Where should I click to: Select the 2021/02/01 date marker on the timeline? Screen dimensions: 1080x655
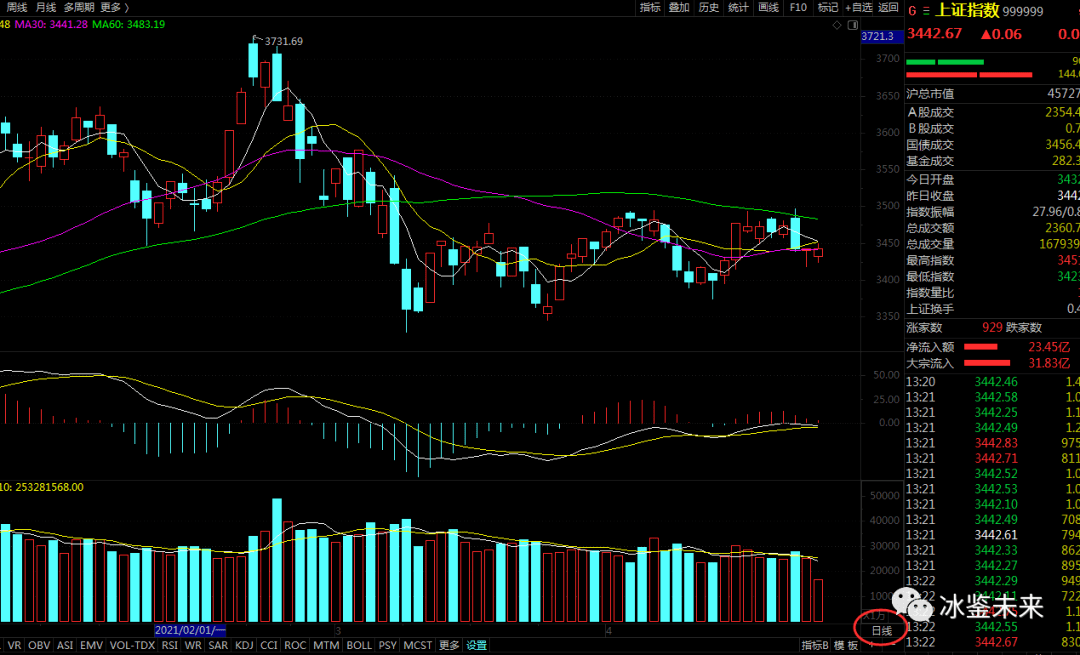coord(190,631)
